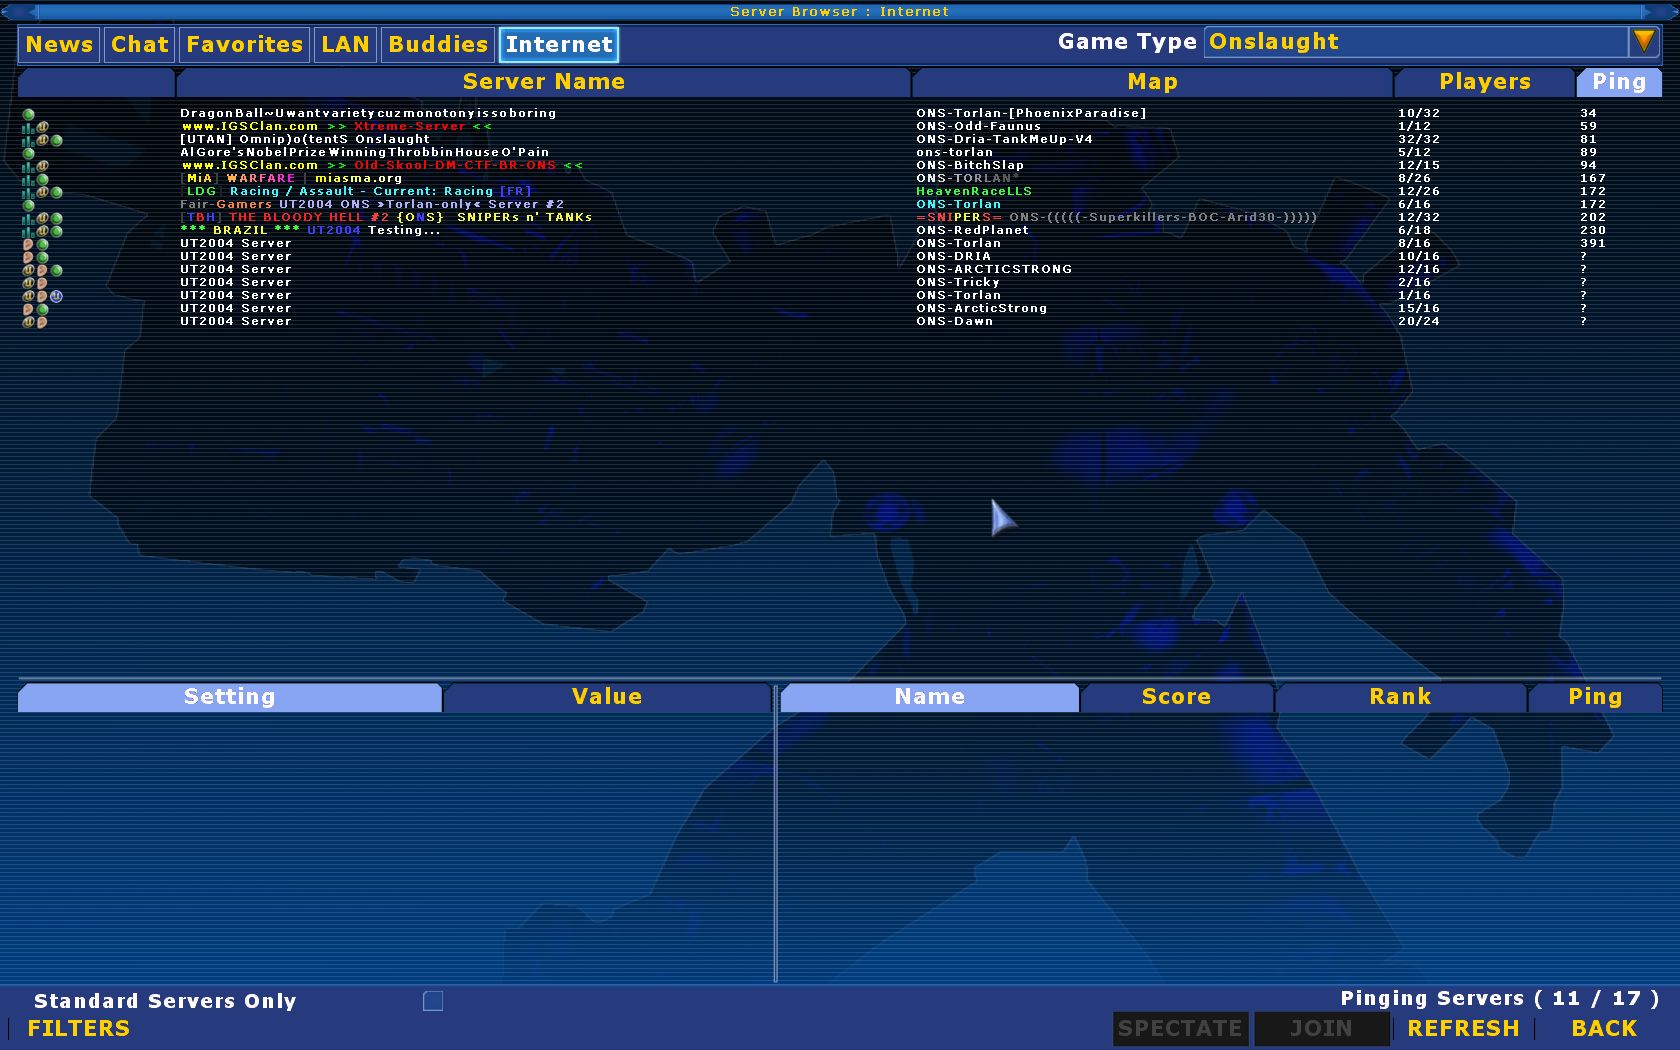Screen dimensions: 1680x1050
Task: Click the ear icon on the ONS-Dawn row
Action: (x=42, y=322)
